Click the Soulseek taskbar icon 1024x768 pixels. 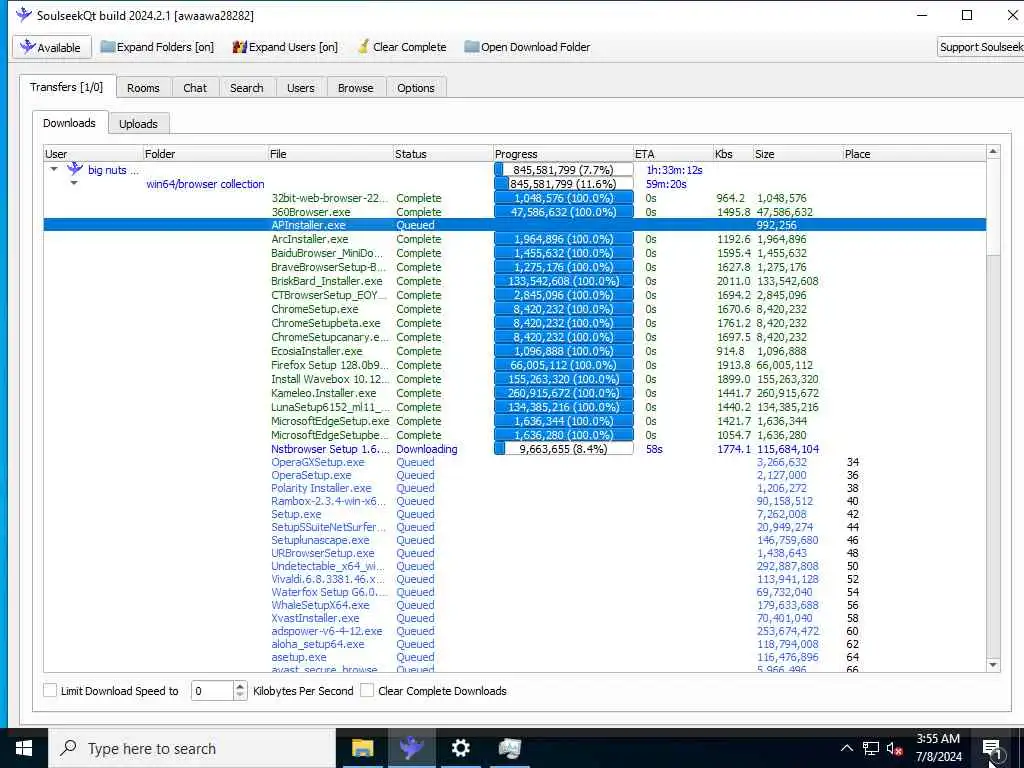pos(411,748)
